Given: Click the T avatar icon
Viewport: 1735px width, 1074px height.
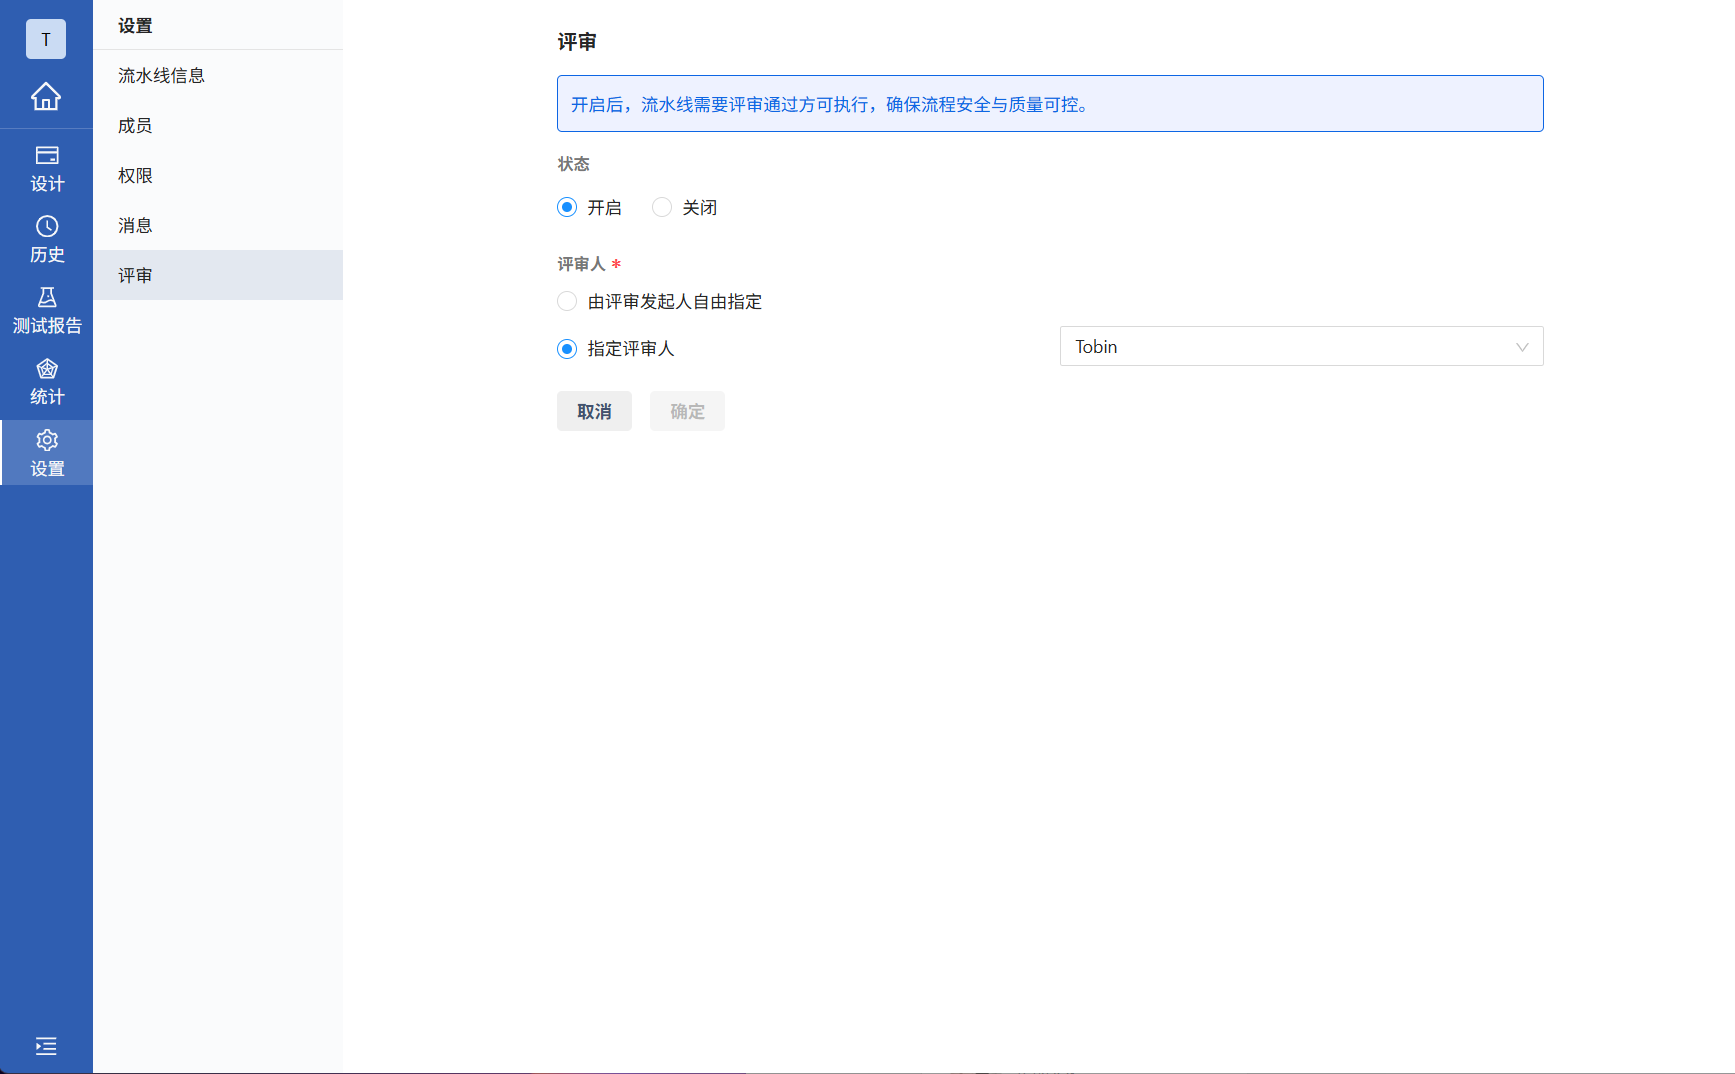Looking at the screenshot, I should (x=46, y=39).
